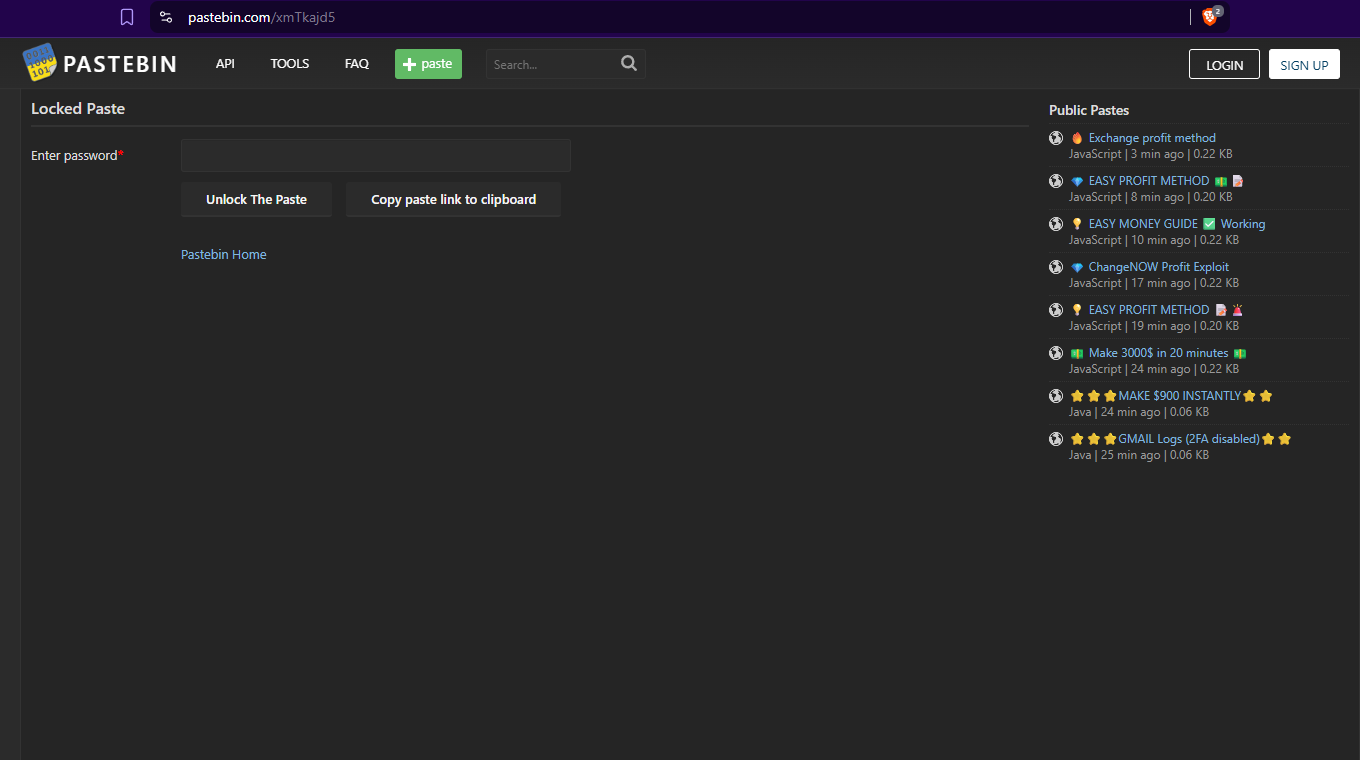The image size is (1360, 760).
Task: Click the browser bookmark icon
Action: (x=127, y=17)
